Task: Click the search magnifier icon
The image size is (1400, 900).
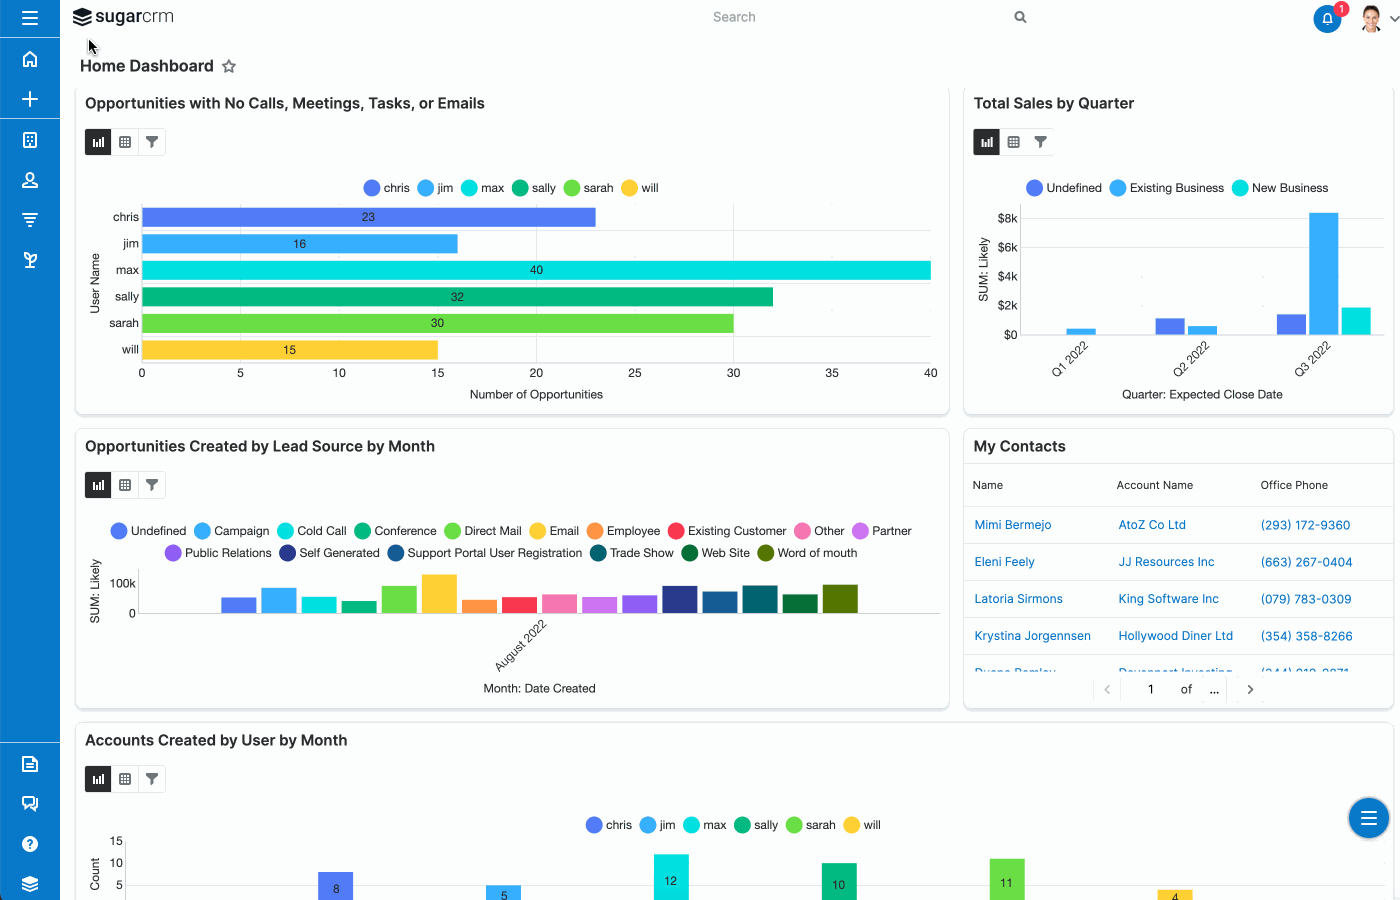Action: [x=1020, y=17]
